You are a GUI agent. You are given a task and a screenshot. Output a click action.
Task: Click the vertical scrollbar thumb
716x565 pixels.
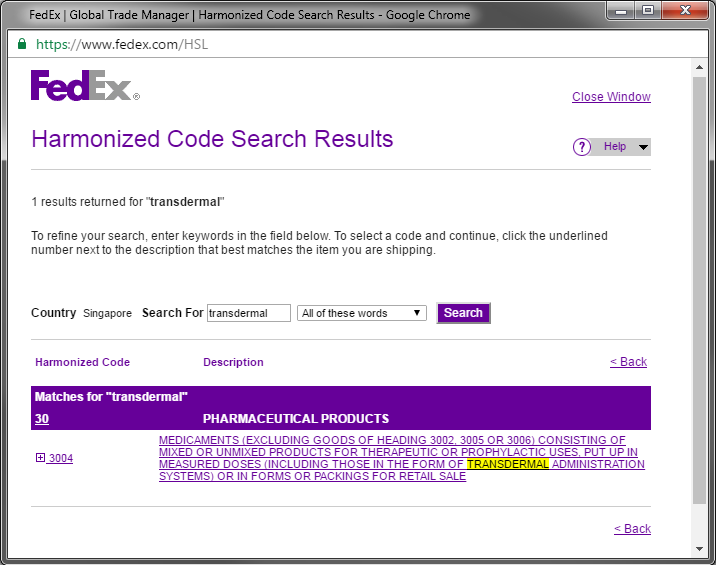[699, 290]
